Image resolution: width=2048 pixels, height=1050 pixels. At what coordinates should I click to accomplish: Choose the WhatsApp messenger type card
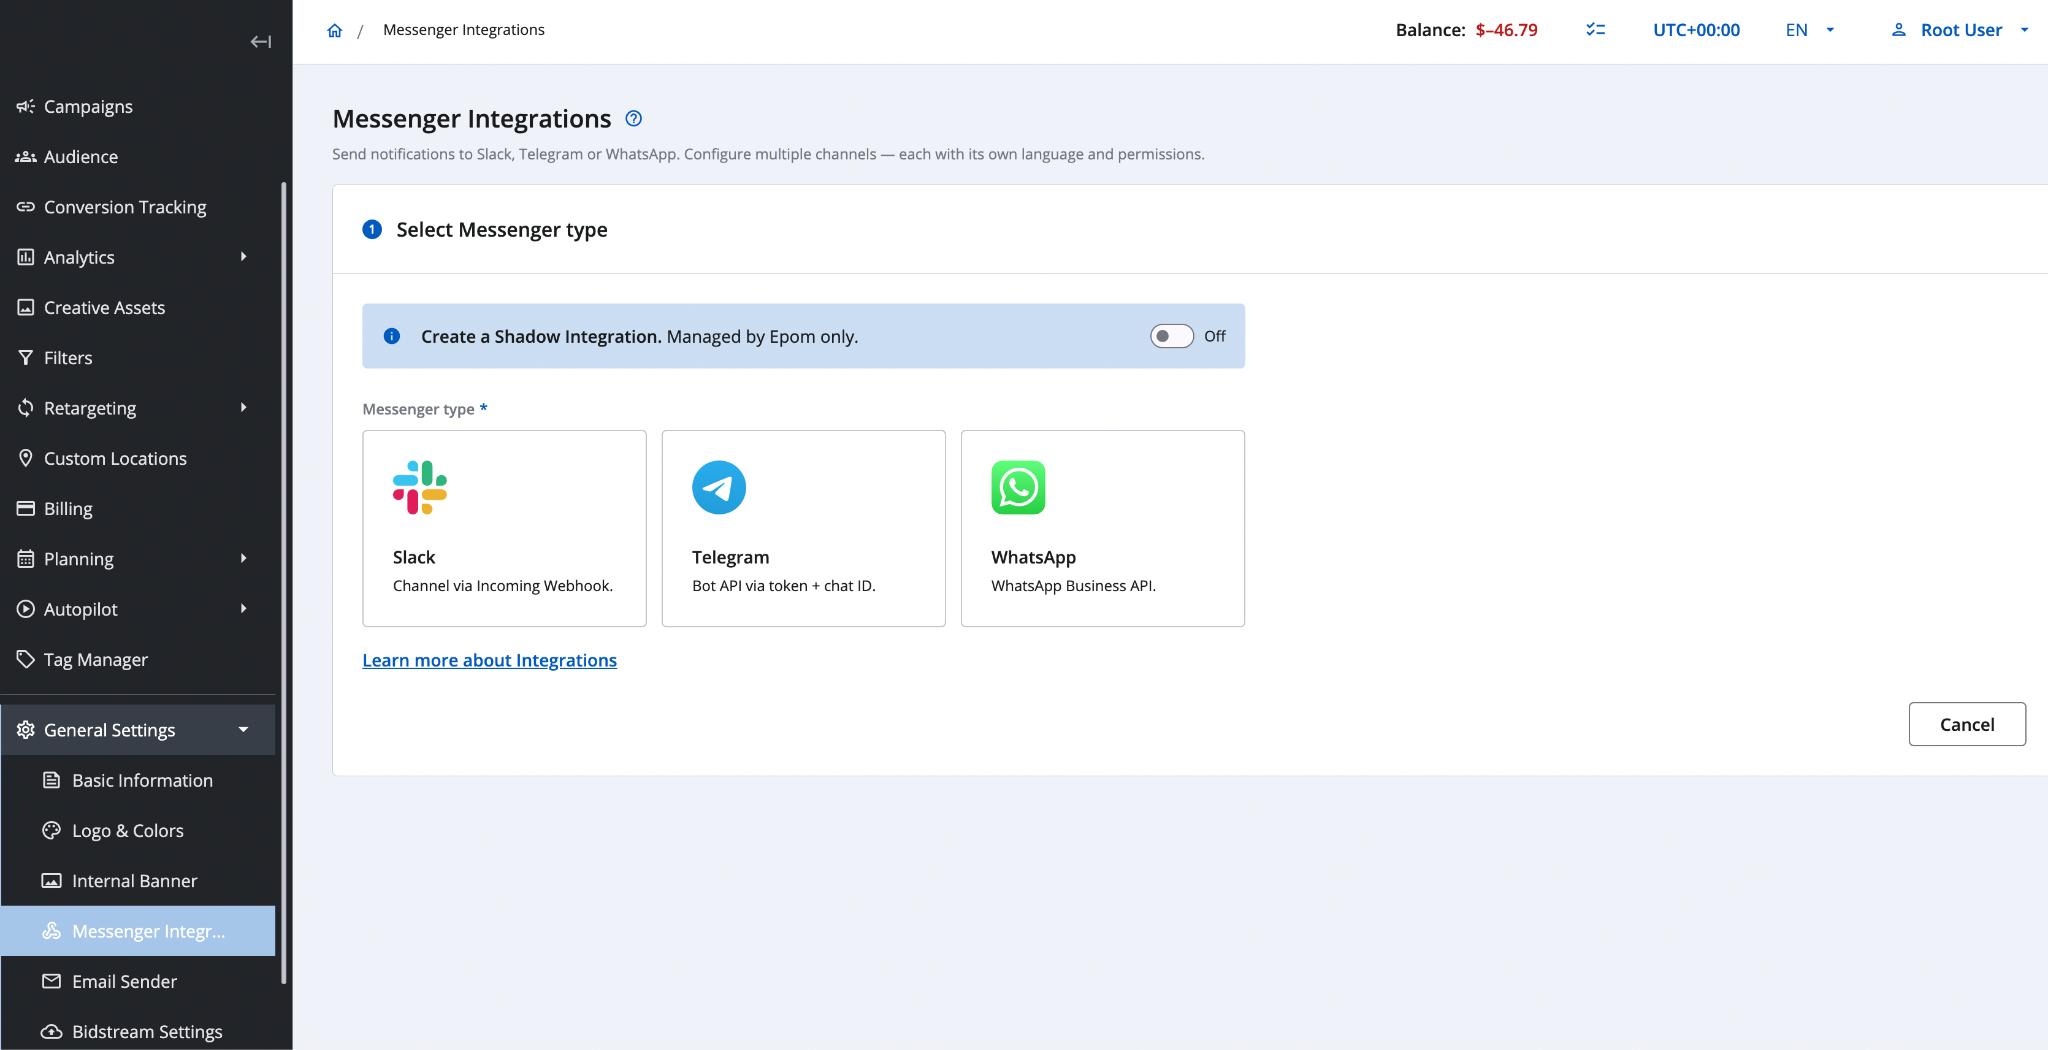point(1102,528)
